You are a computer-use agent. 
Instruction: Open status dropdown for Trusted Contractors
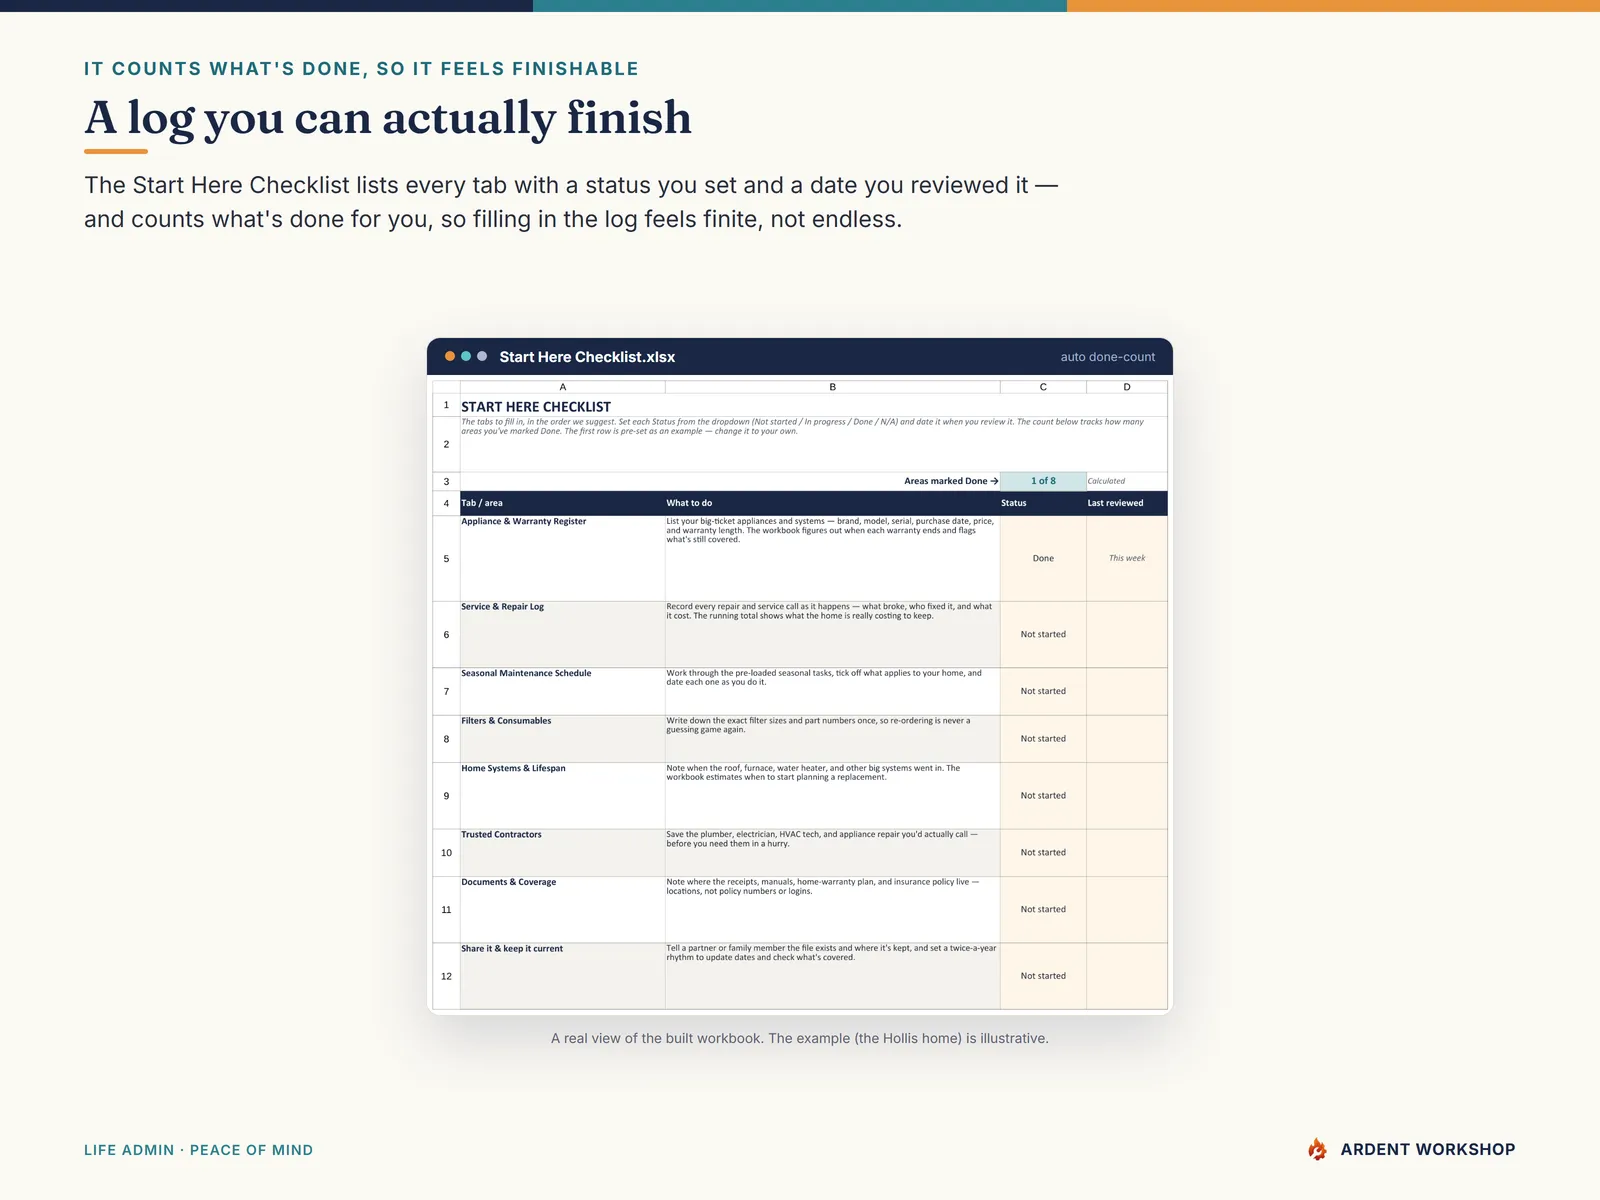1043,853
